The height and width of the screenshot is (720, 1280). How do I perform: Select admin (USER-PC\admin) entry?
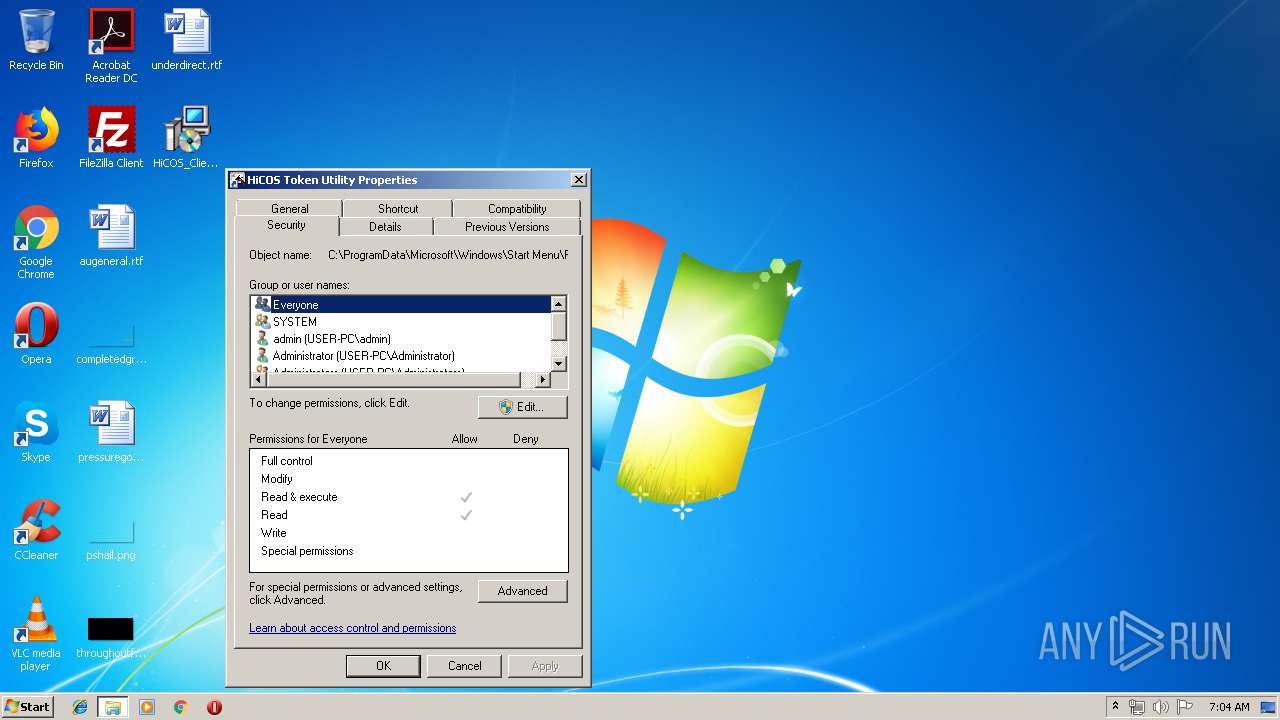[401, 339]
